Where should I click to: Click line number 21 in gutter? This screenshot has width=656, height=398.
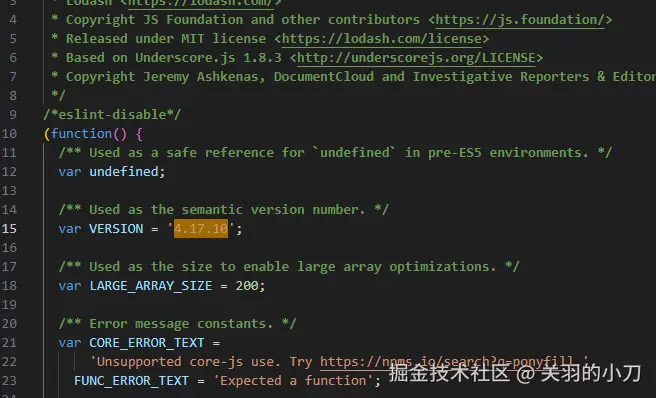point(9,343)
